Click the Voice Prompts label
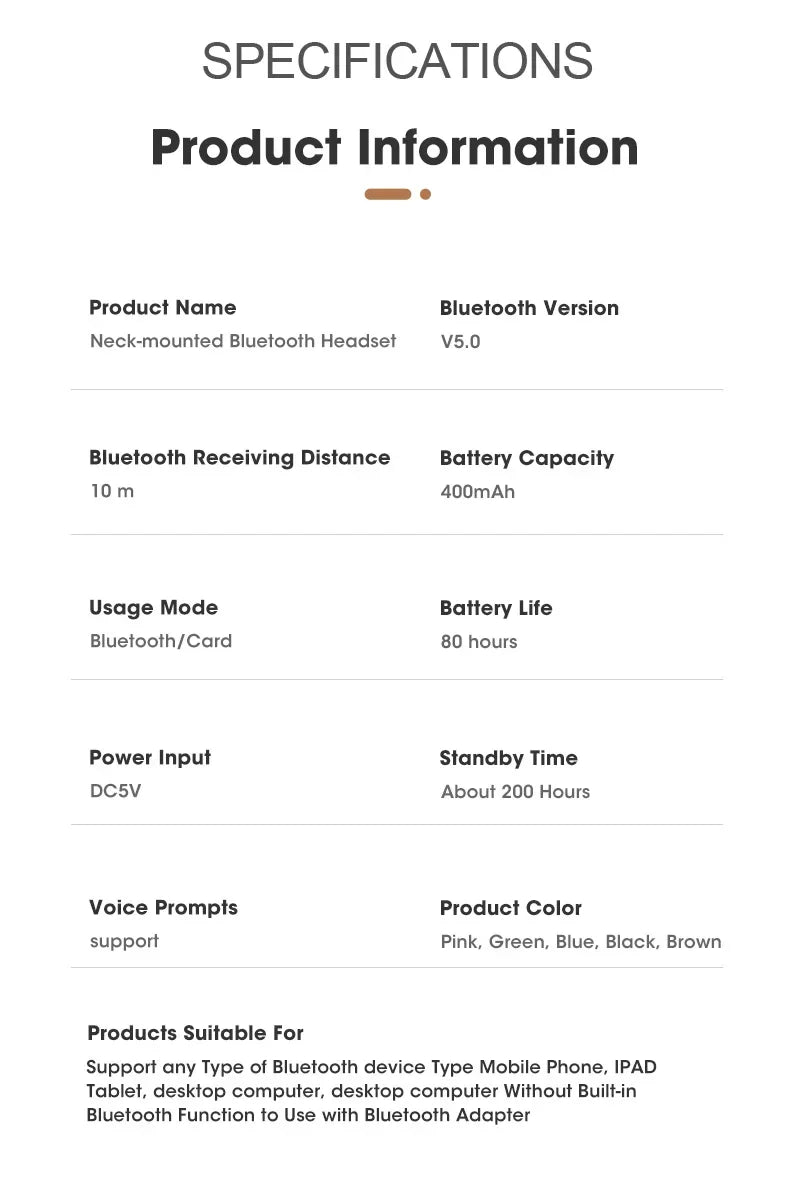790x1201 pixels. click(163, 908)
